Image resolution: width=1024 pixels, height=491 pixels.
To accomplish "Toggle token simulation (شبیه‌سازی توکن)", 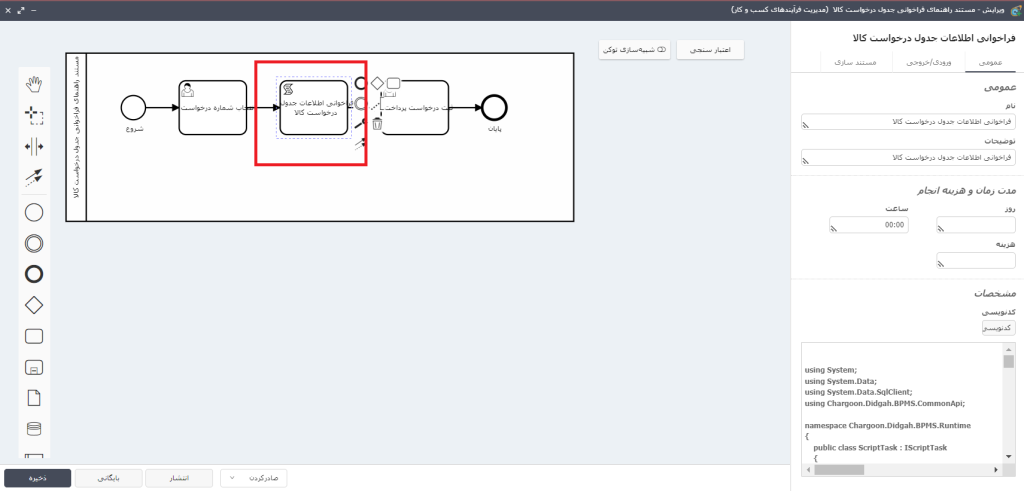I will tap(634, 49).
